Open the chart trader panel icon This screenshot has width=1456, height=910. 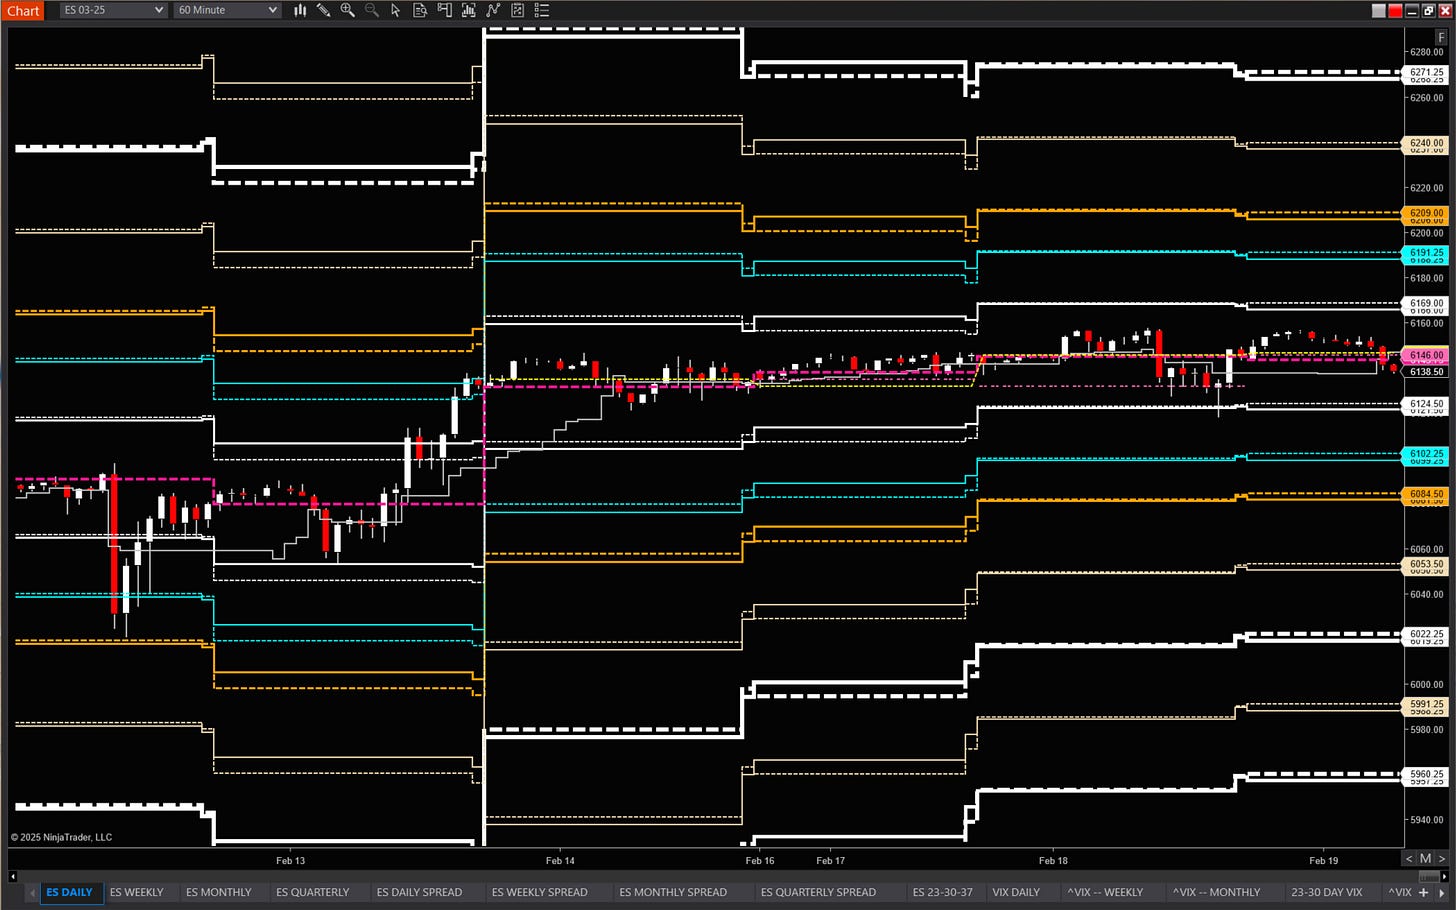(x=444, y=10)
